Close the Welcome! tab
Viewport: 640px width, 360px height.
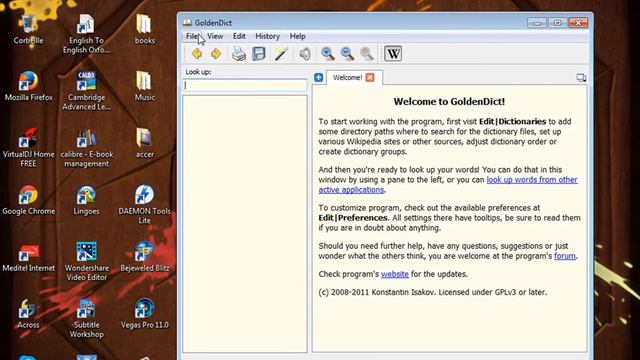tap(370, 77)
